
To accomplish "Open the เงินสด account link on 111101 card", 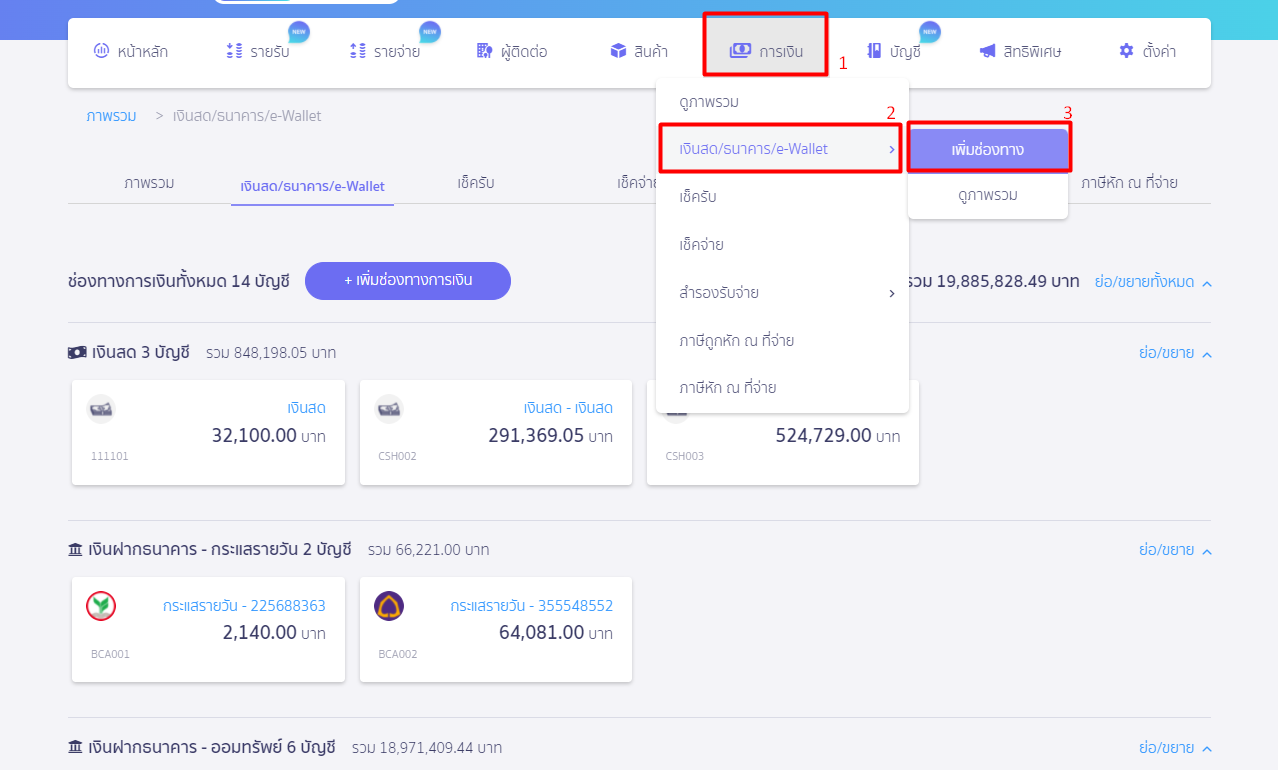I will [x=306, y=408].
